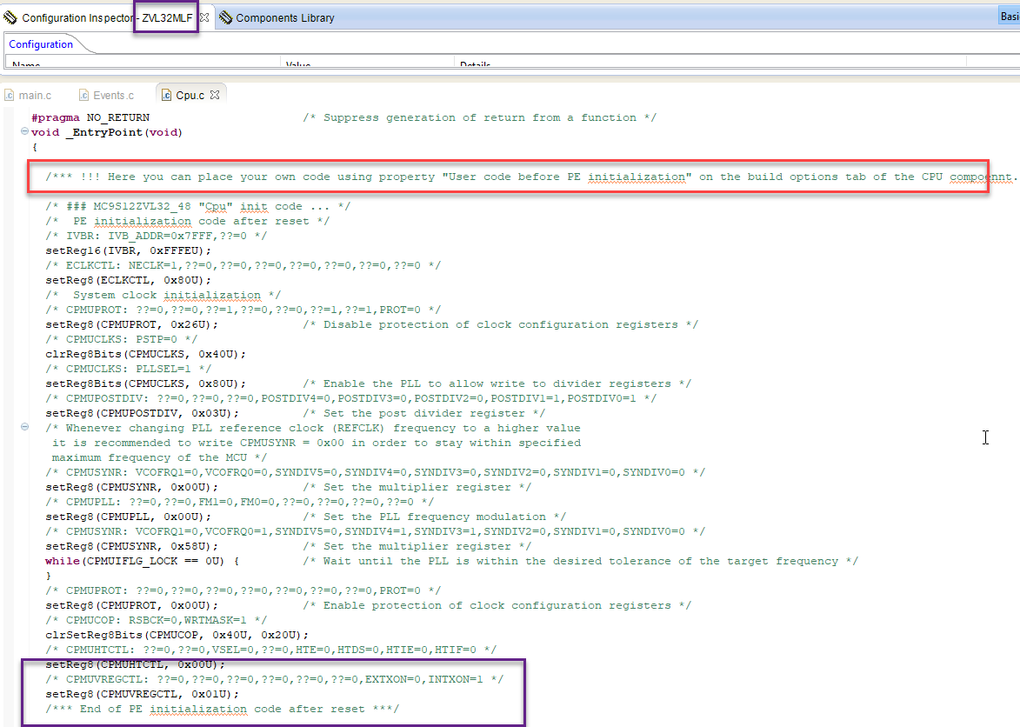The image size is (1020, 727).
Task: Click 'setReg8(CPMUSYNR, 0x58U);' statement
Action: coord(131,546)
